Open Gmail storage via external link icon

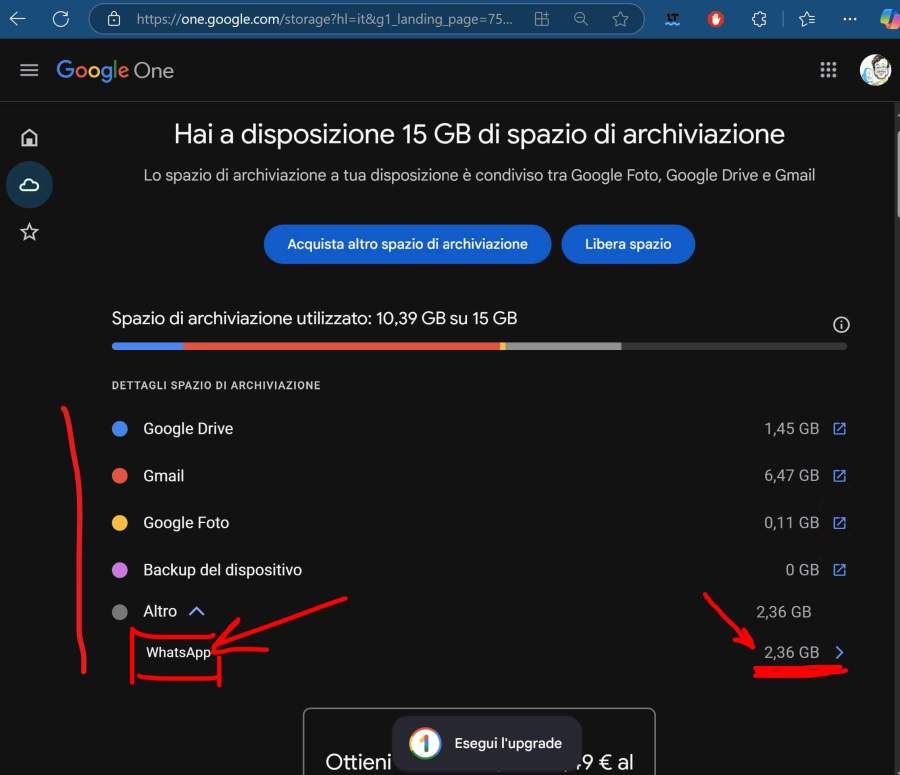(840, 476)
